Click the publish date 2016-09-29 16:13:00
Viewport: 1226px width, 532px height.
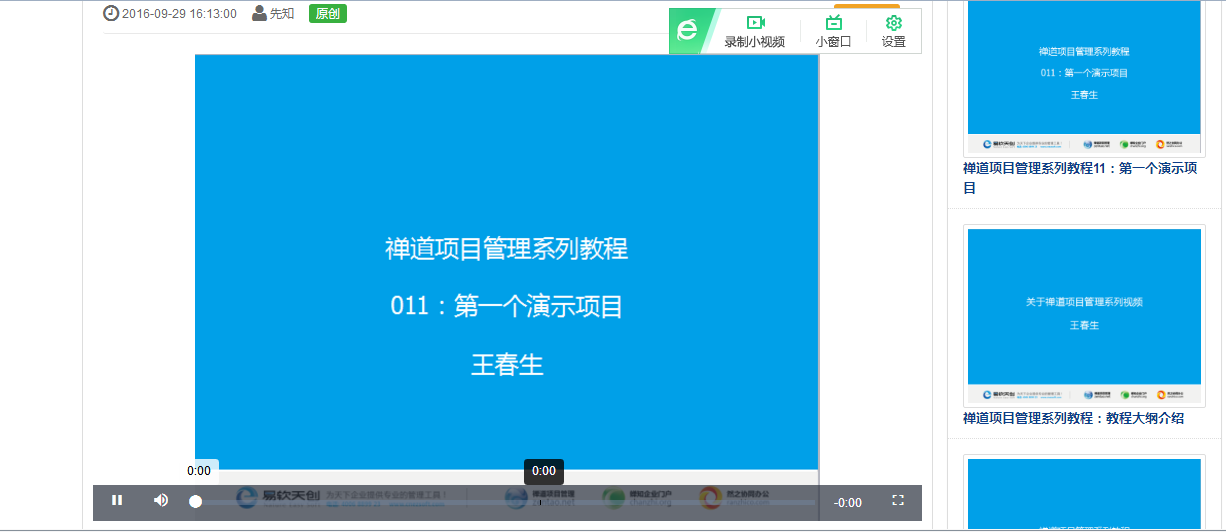[x=179, y=13]
